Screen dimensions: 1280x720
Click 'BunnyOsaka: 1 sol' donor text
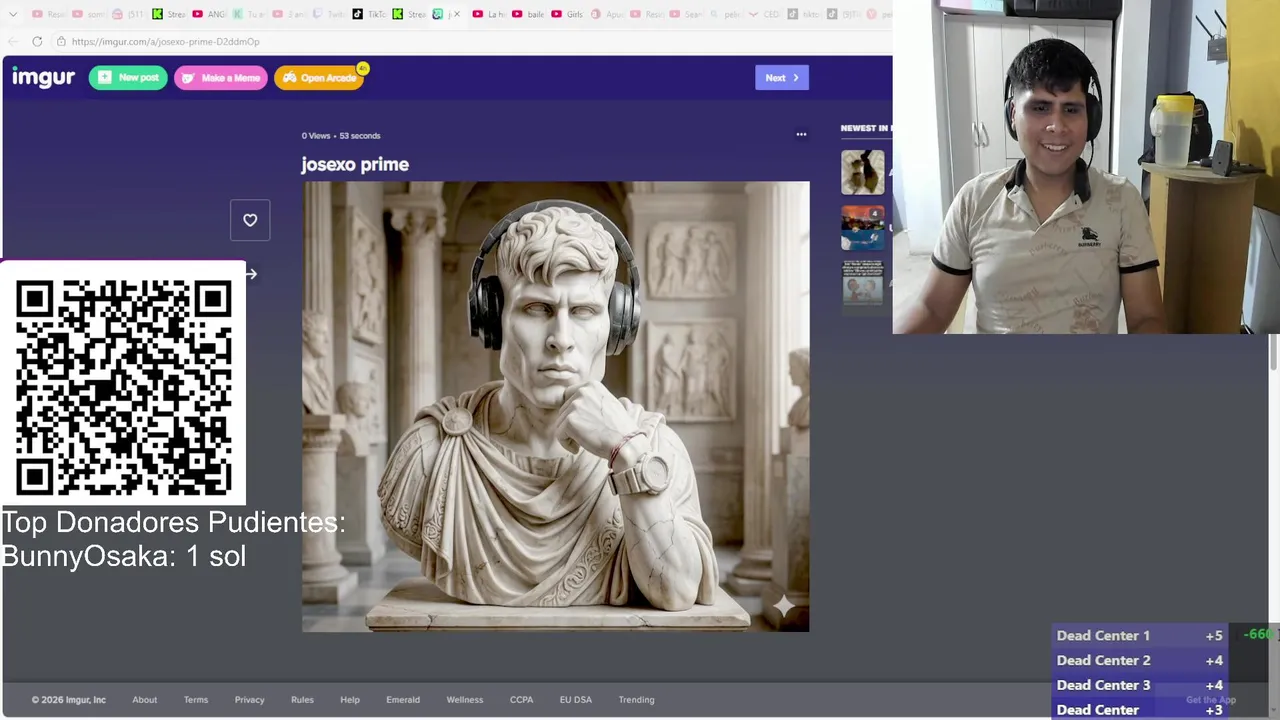click(123, 556)
